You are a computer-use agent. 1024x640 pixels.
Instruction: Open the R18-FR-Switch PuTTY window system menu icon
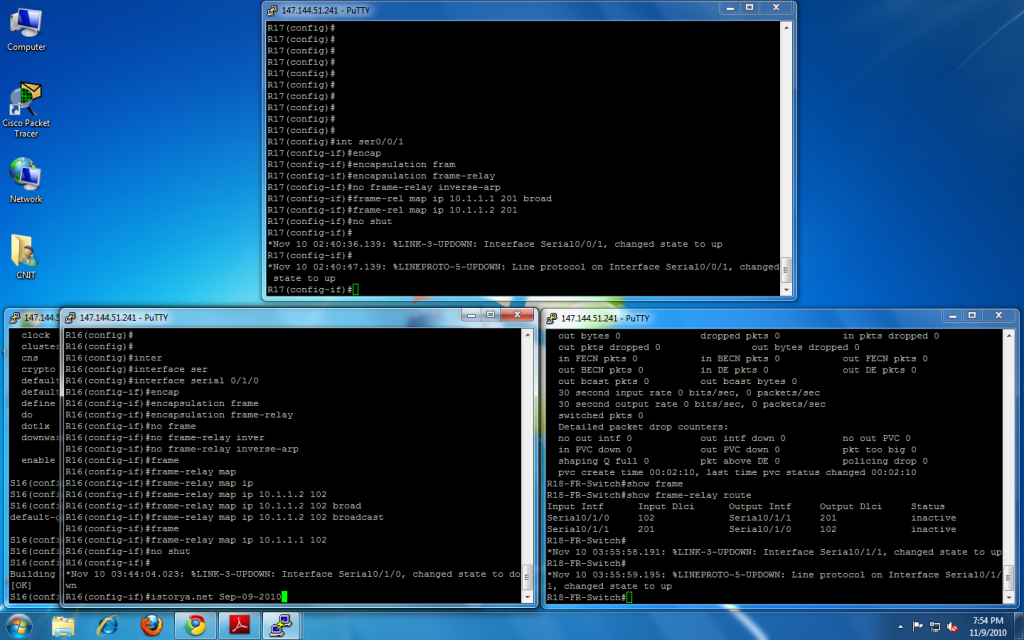(x=551, y=318)
